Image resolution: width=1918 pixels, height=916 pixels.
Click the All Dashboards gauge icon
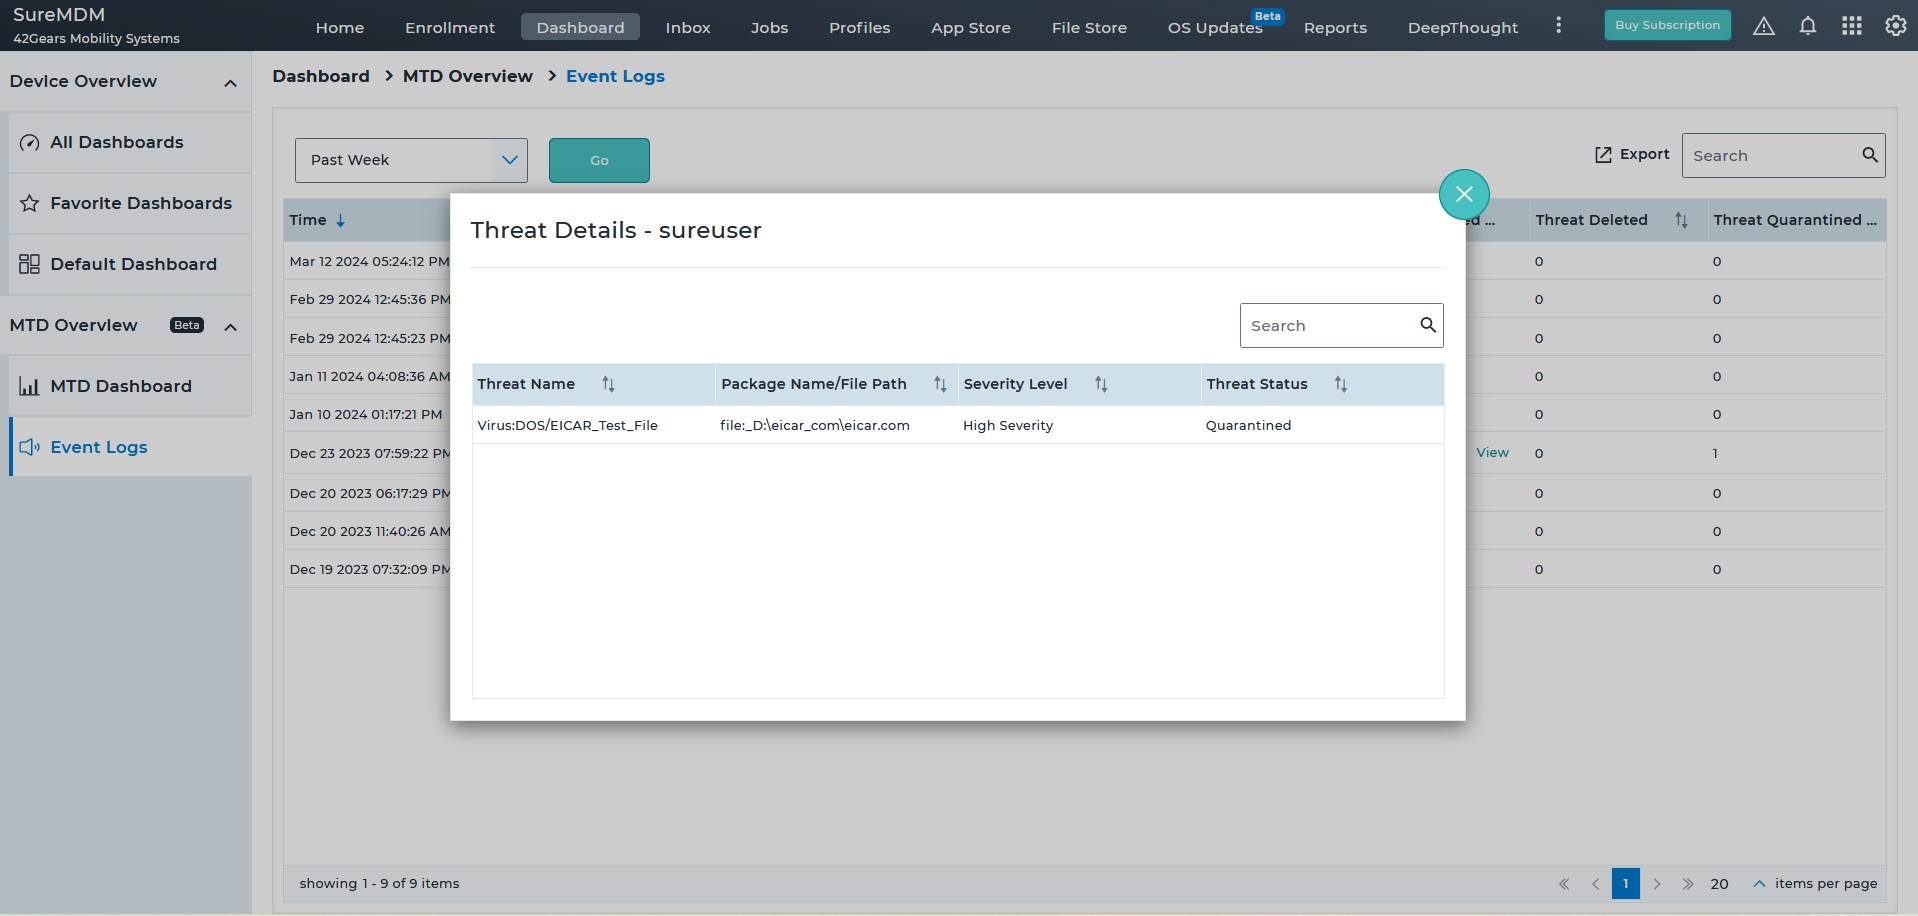[x=30, y=143]
